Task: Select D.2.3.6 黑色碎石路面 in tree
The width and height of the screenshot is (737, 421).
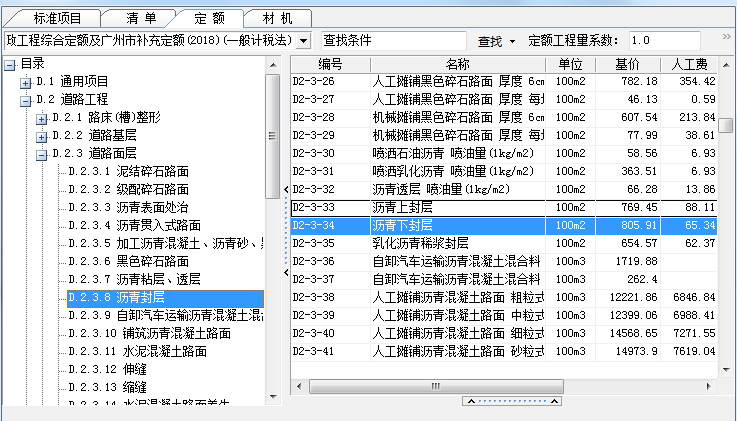Action: point(128,261)
